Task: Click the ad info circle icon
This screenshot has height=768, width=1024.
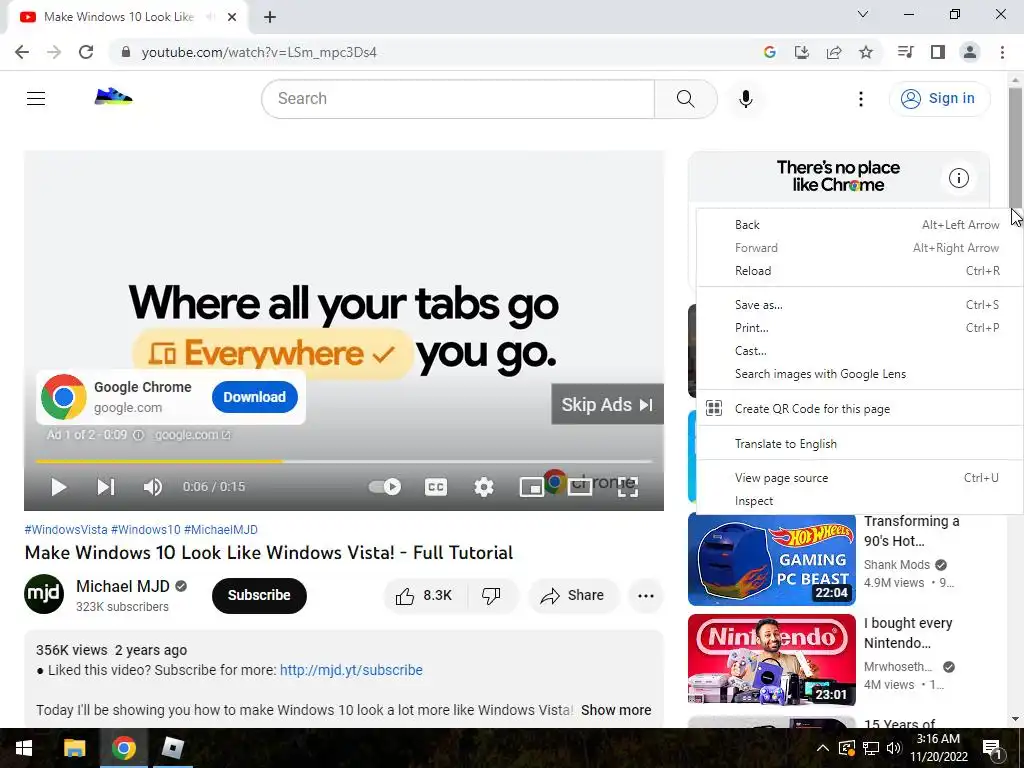Action: [959, 178]
